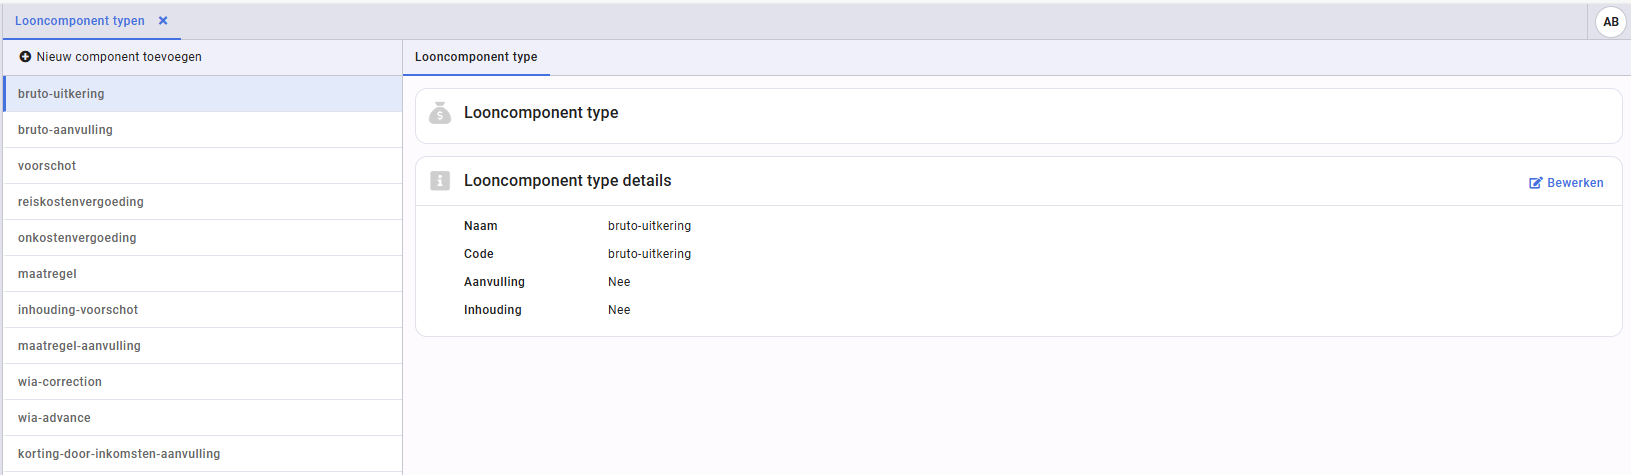The height and width of the screenshot is (475, 1631).
Task: Click the plus icon for new component
Action: (x=25, y=57)
